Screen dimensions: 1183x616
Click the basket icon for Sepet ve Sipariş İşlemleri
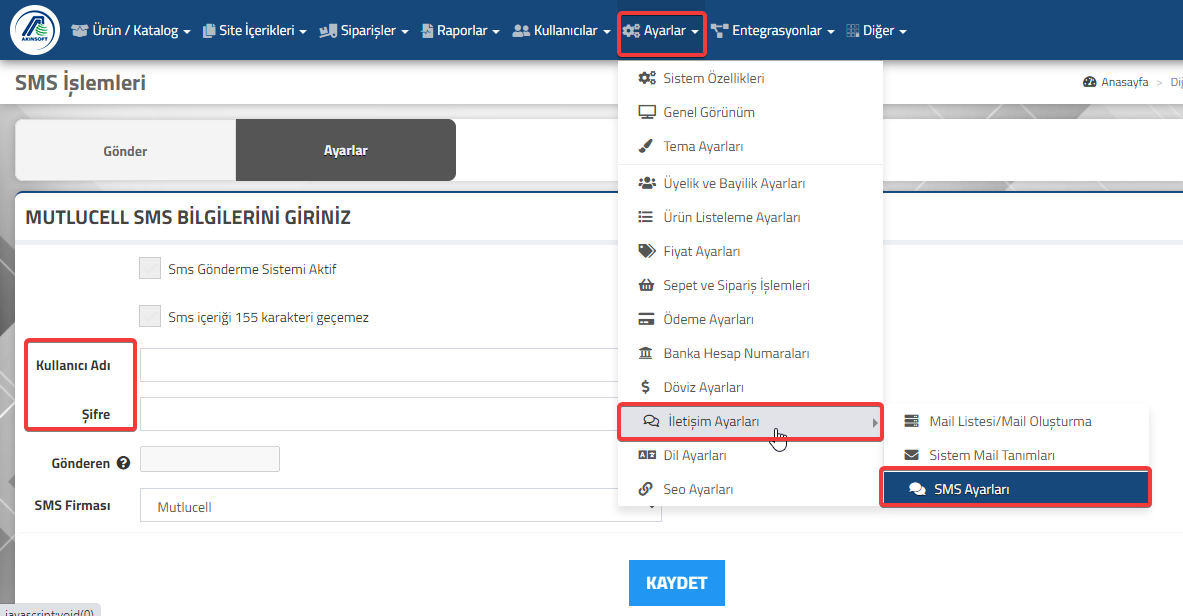pyautogui.click(x=646, y=285)
